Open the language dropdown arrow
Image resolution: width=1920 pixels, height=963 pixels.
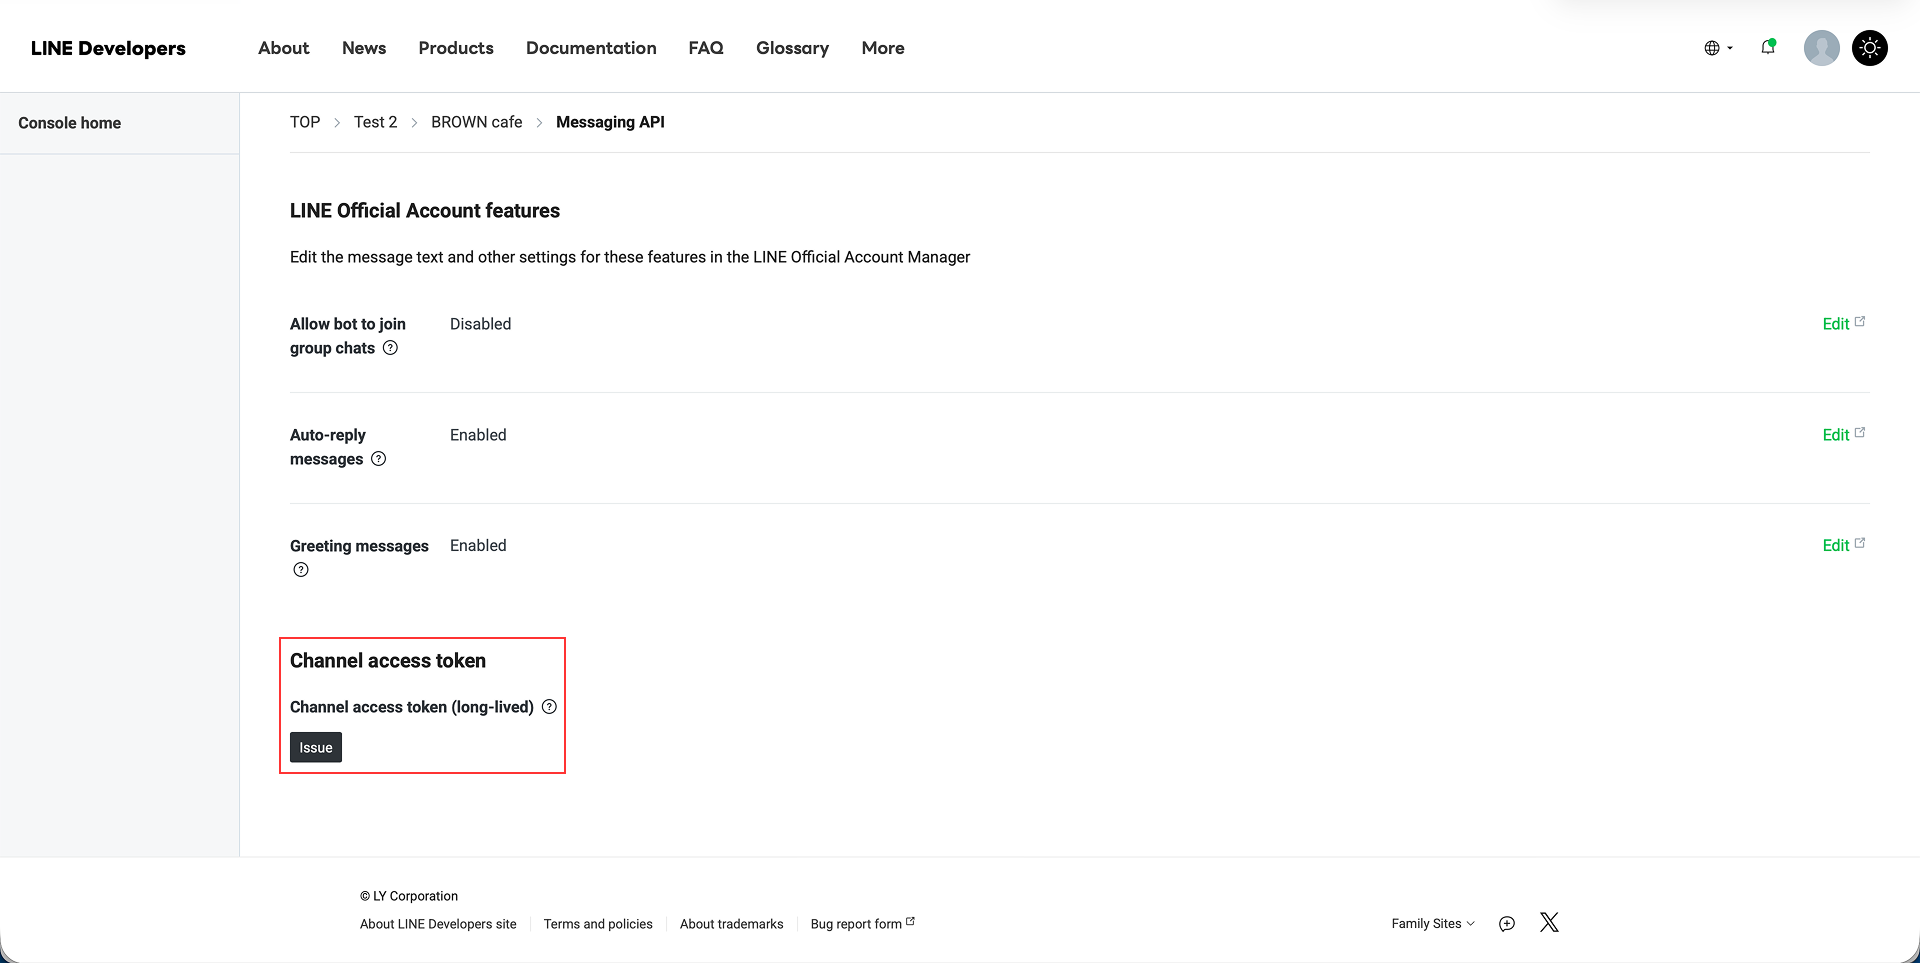[x=1729, y=48]
